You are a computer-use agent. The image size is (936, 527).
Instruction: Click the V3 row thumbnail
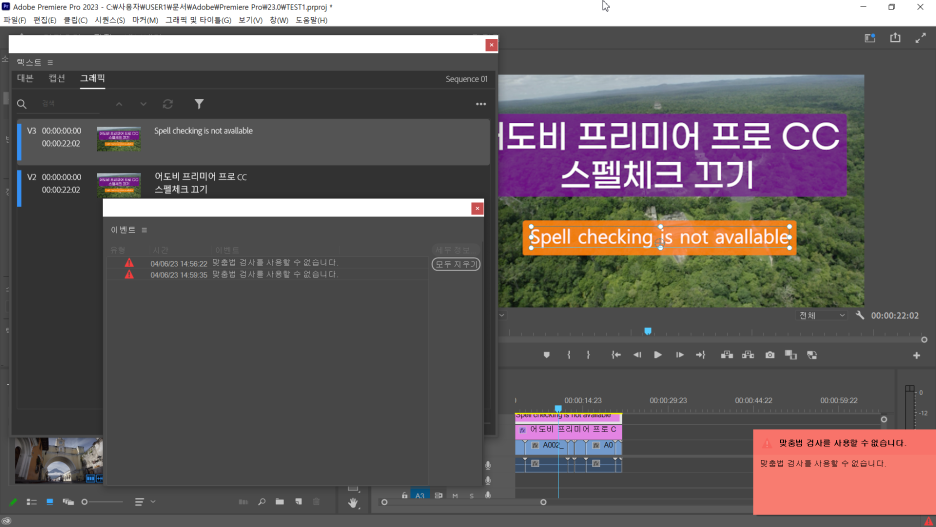[x=119, y=138]
